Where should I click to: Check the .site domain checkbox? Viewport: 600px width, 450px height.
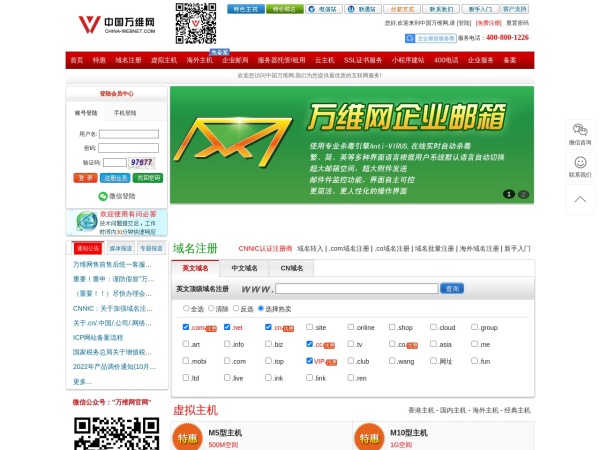309,327
